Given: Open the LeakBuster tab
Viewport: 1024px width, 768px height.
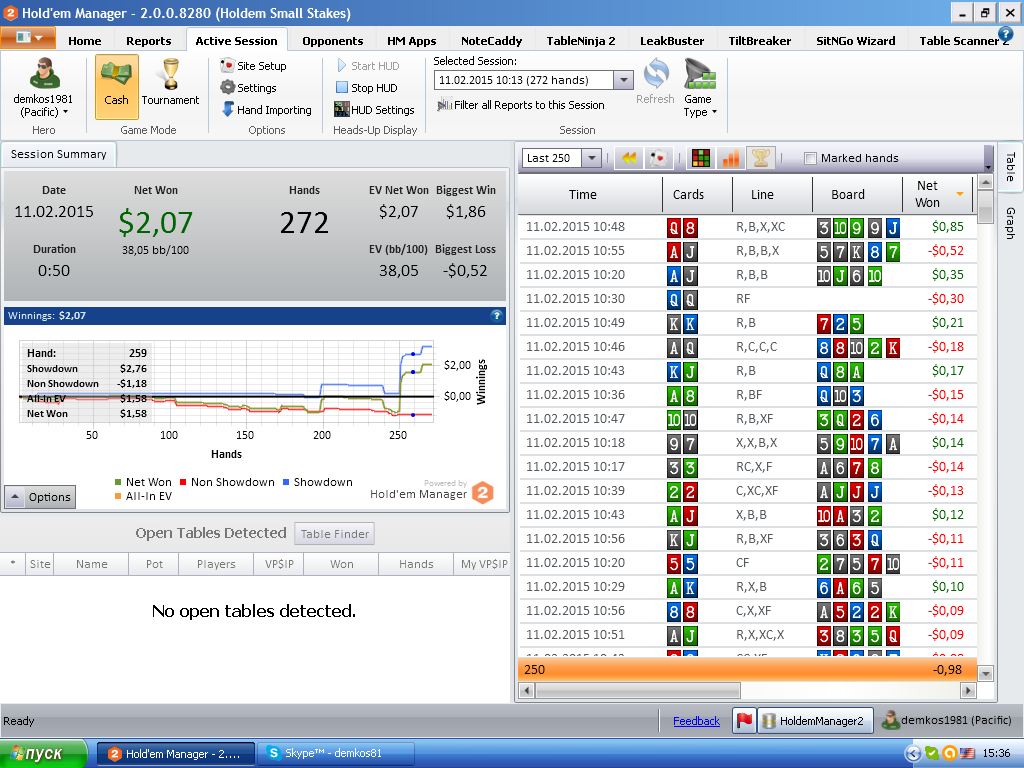Looking at the screenshot, I should (672, 40).
